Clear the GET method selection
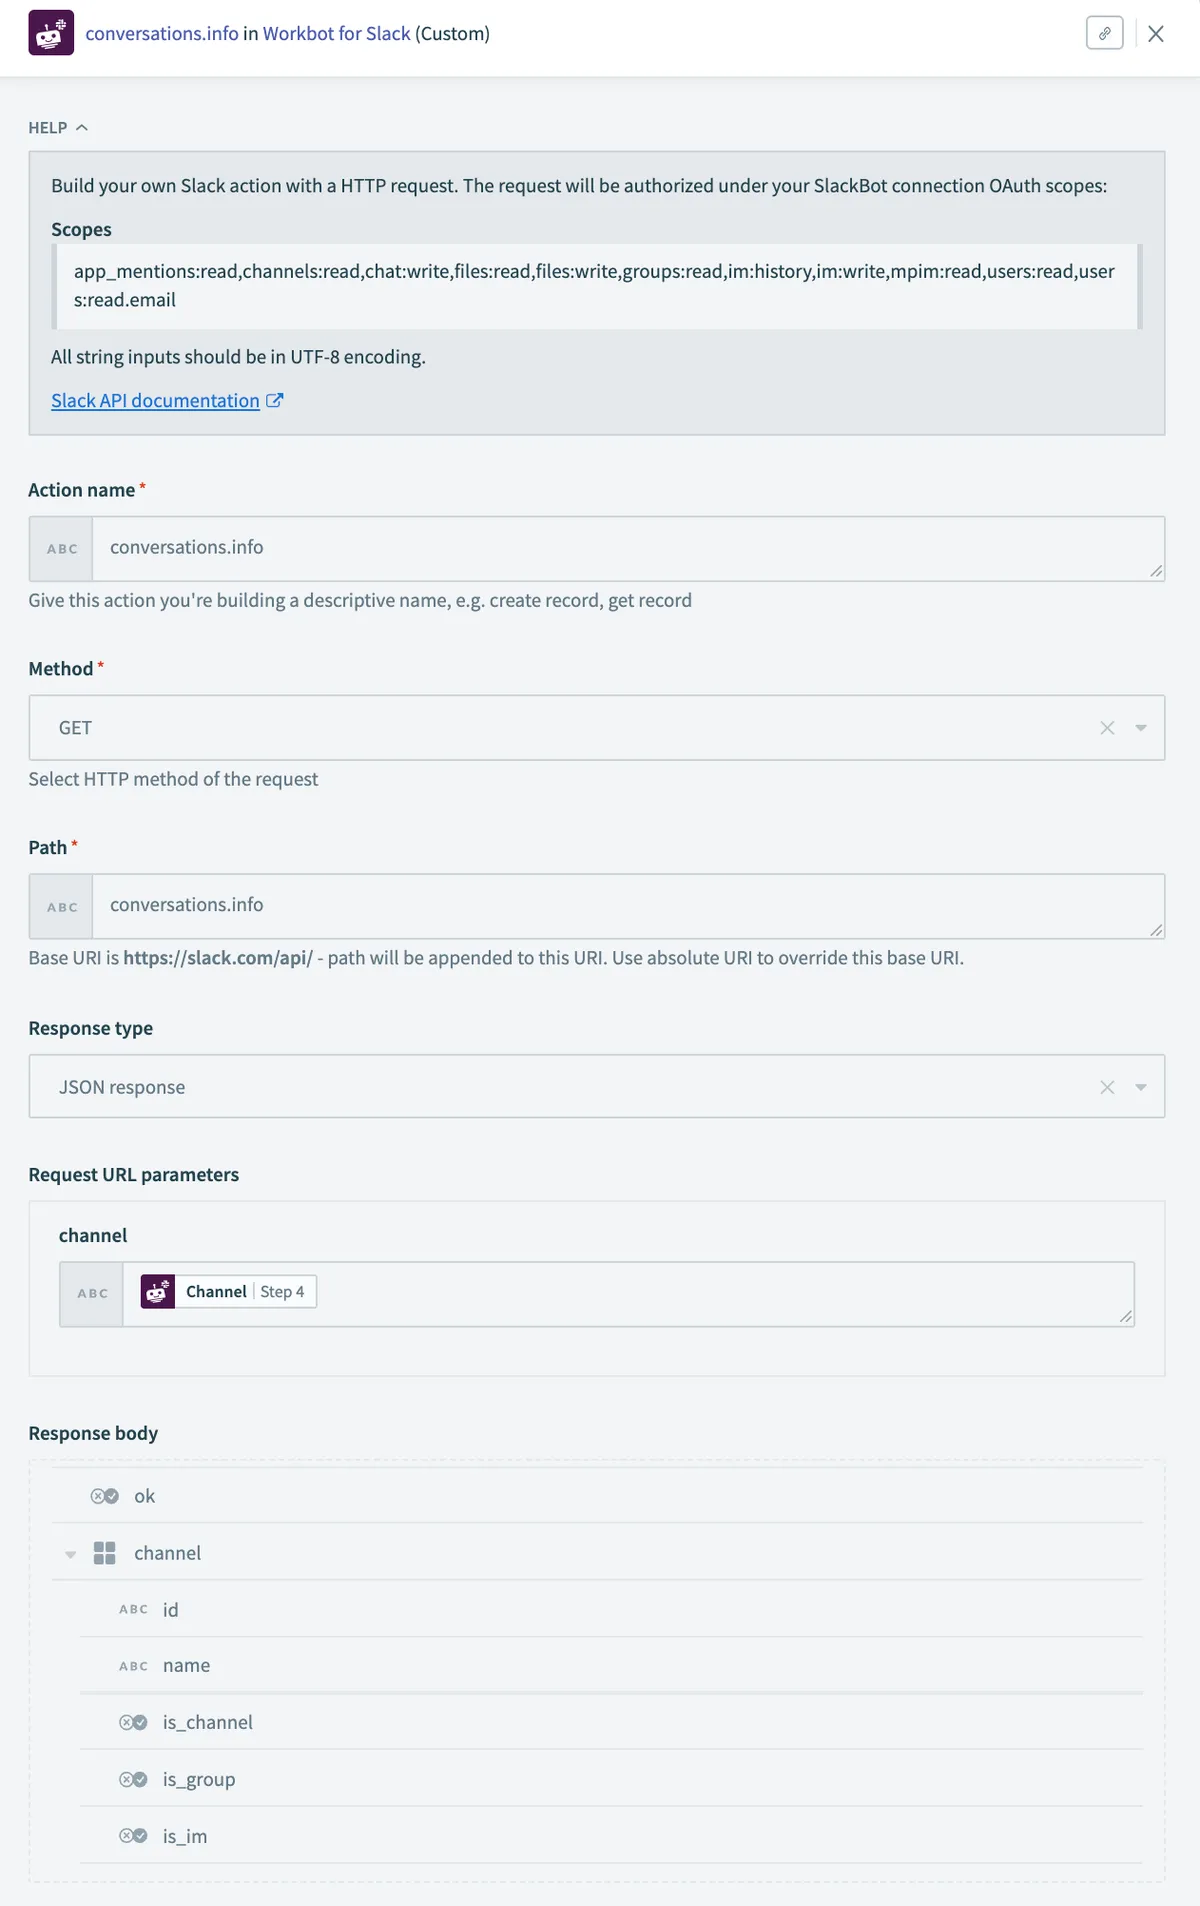 tap(1107, 728)
